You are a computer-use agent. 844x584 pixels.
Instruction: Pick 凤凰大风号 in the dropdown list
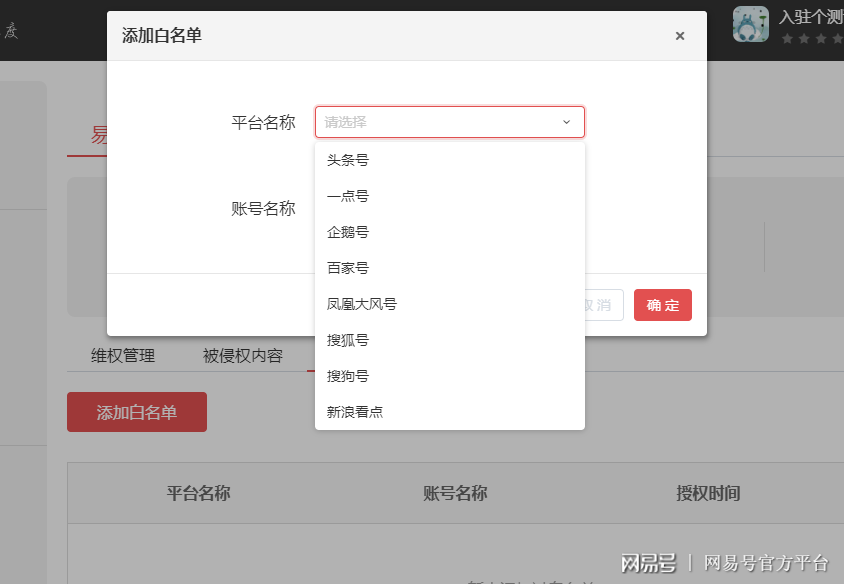tap(449, 304)
